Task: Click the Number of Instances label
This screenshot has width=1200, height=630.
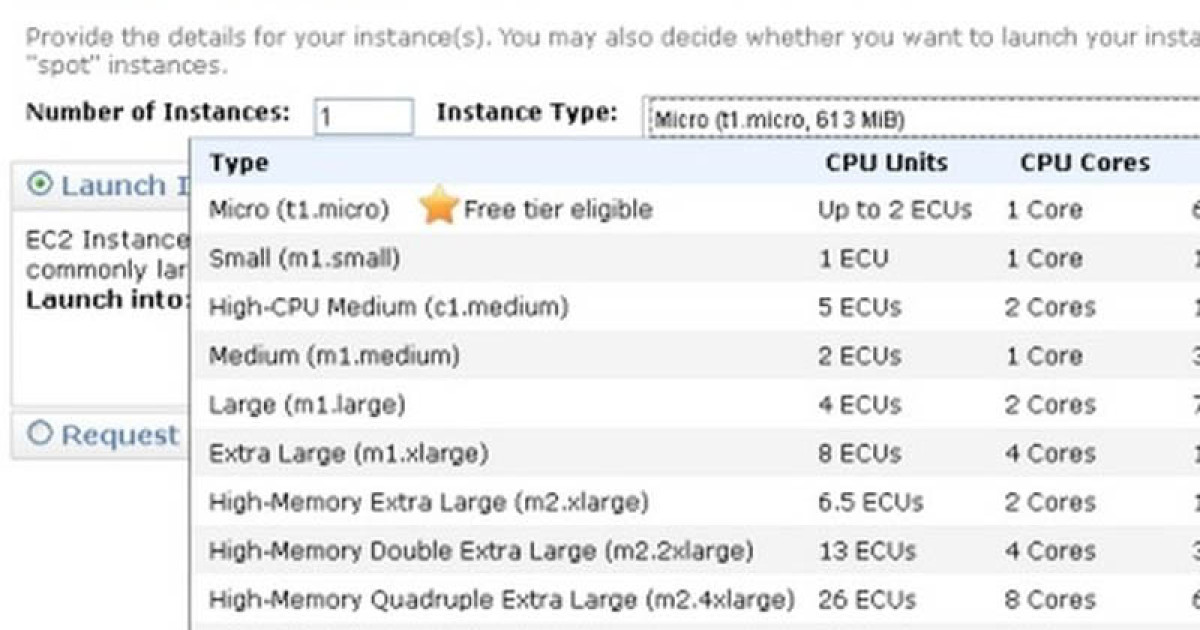Action: (x=158, y=112)
